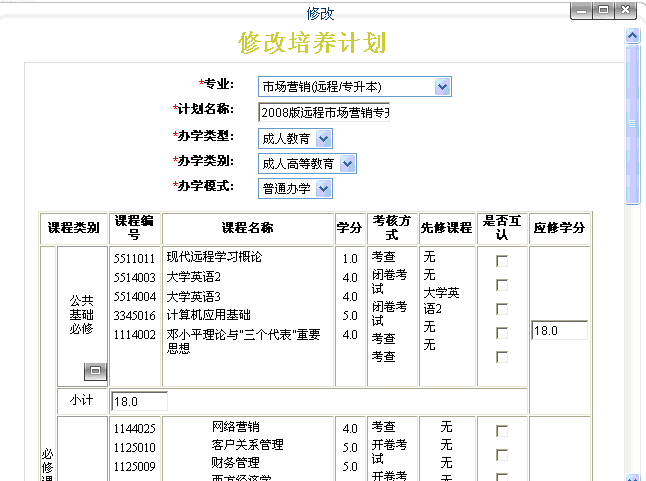Click the 小计 label
The height and width of the screenshot is (481, 646).
(82, 400)
